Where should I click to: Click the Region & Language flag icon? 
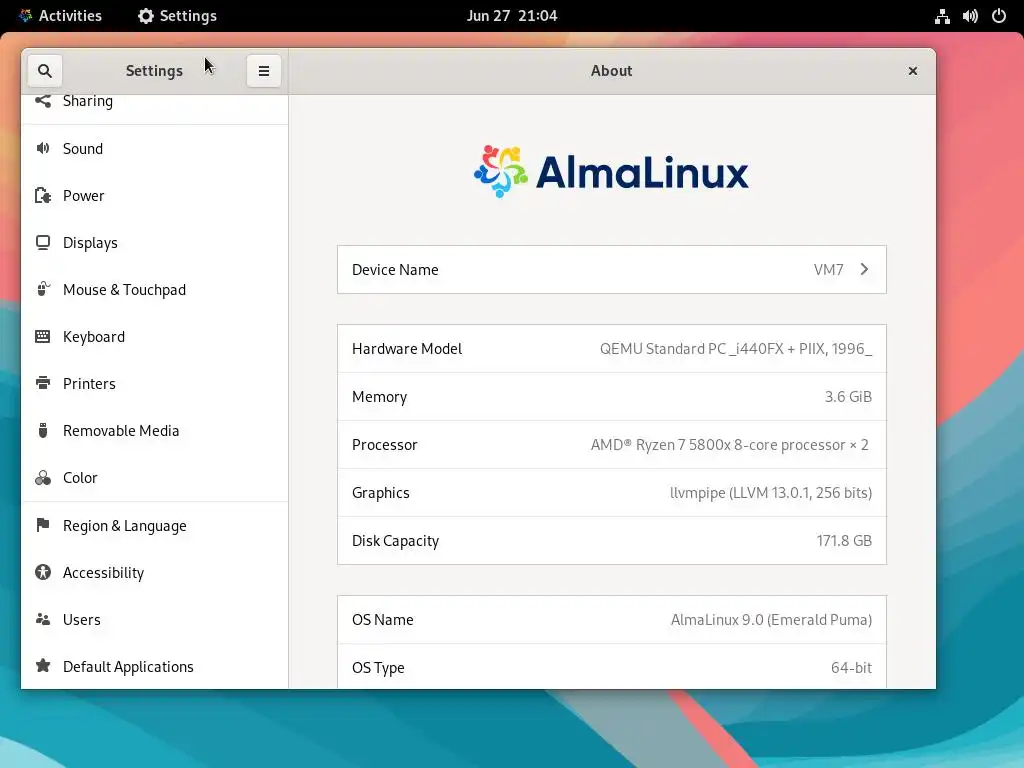tap(43, 525)
